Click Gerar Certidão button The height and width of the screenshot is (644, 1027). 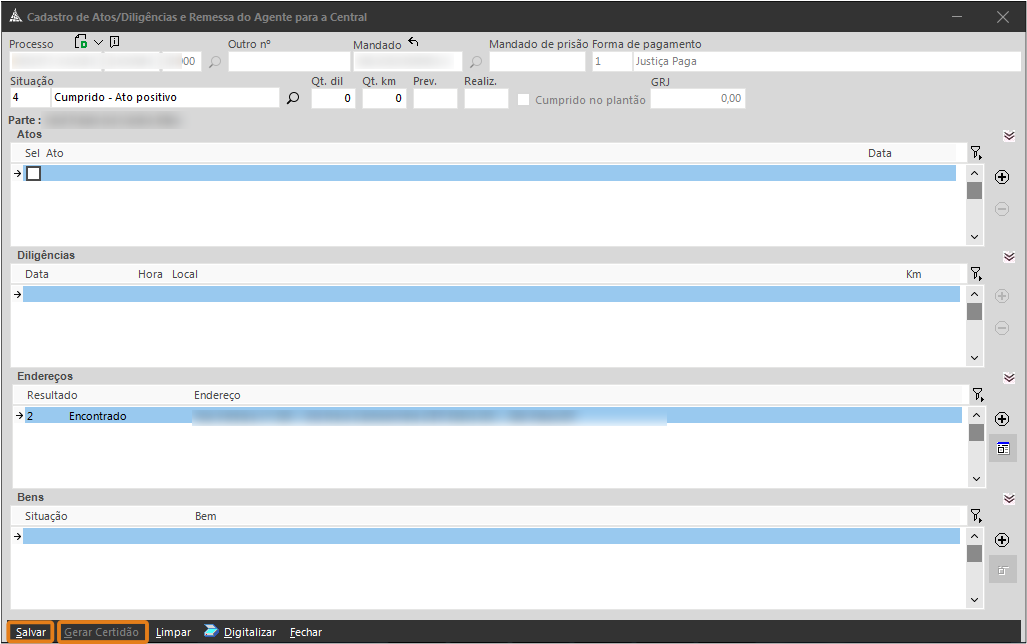tap(102, 632)
